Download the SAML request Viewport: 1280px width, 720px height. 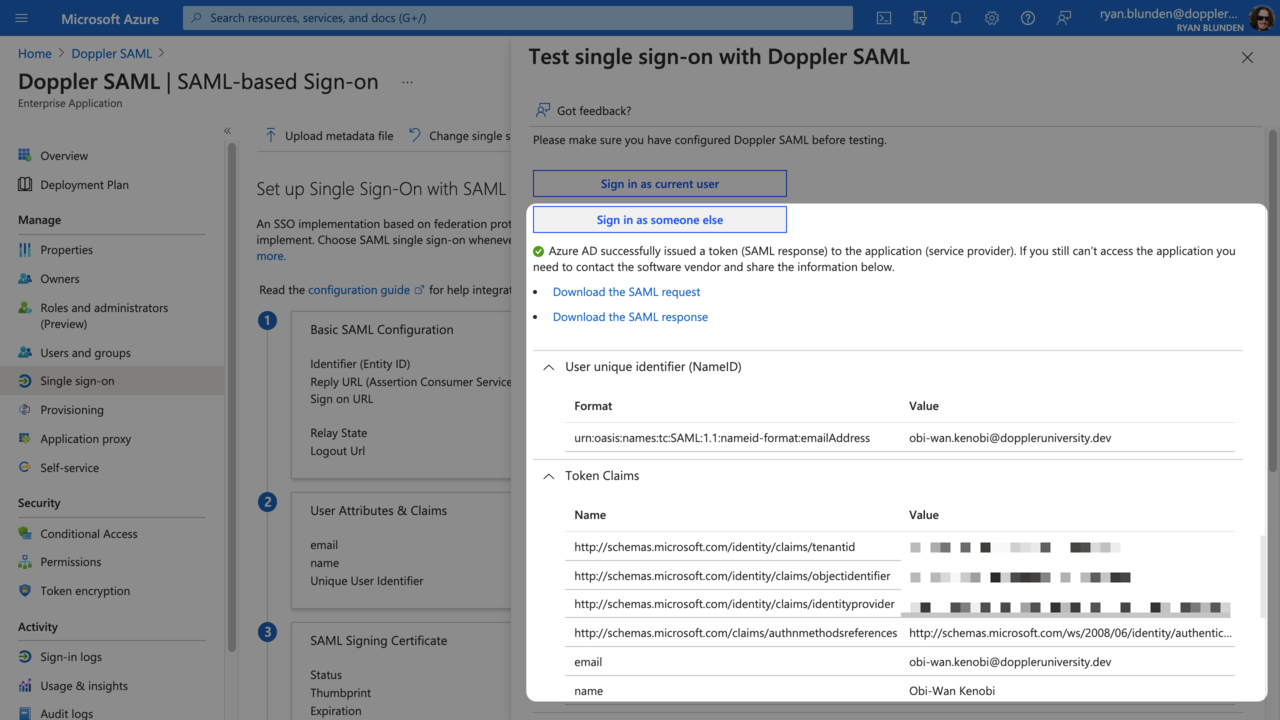pos(626,292)
